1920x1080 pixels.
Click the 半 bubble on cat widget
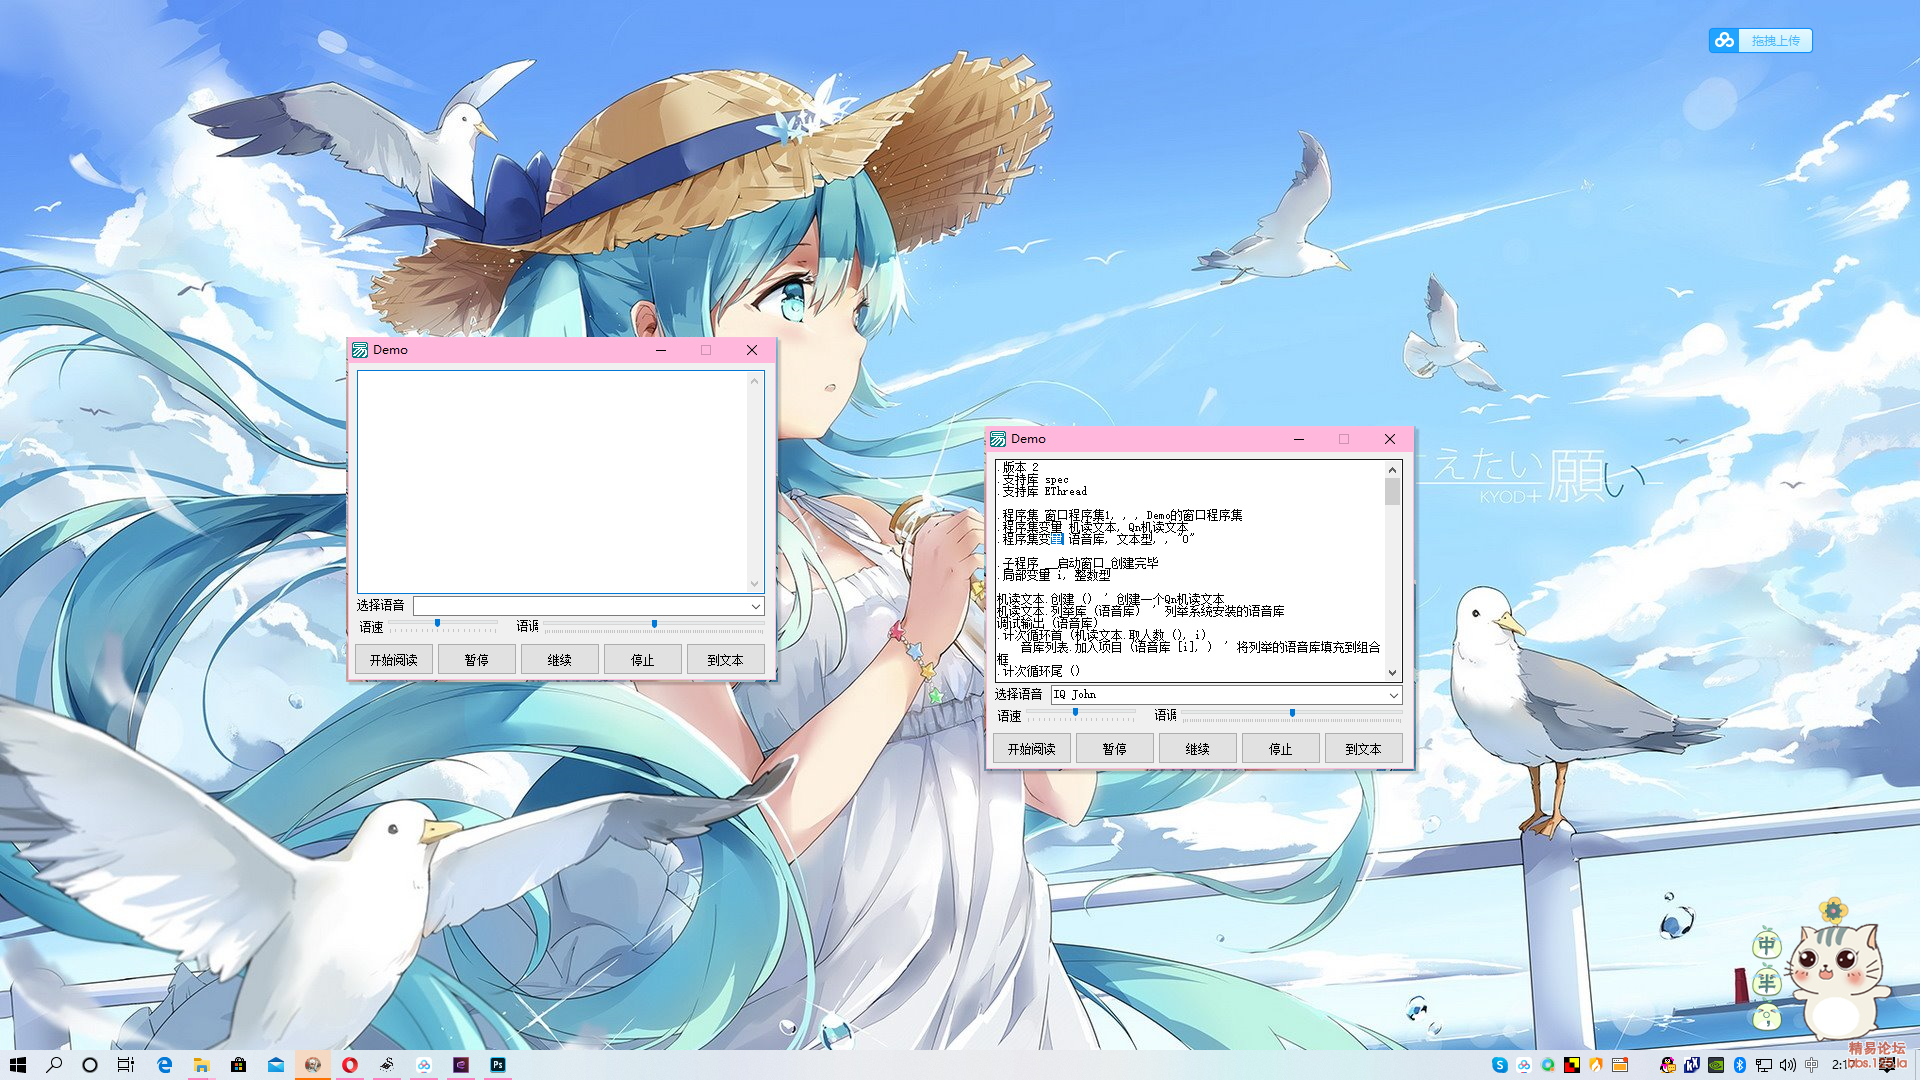(1767, 982)
